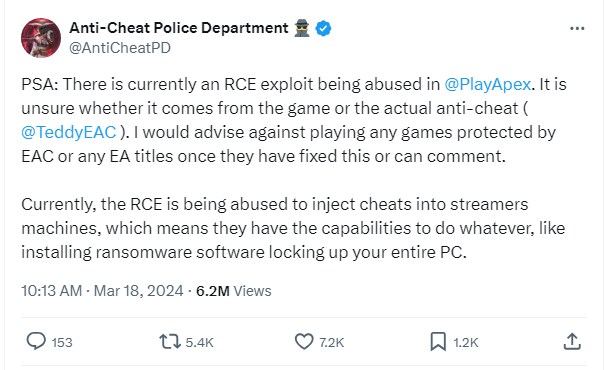Viewport: 605px width, 370px height.
Task: Bookmark this tweet
Action: click(438, 342)
